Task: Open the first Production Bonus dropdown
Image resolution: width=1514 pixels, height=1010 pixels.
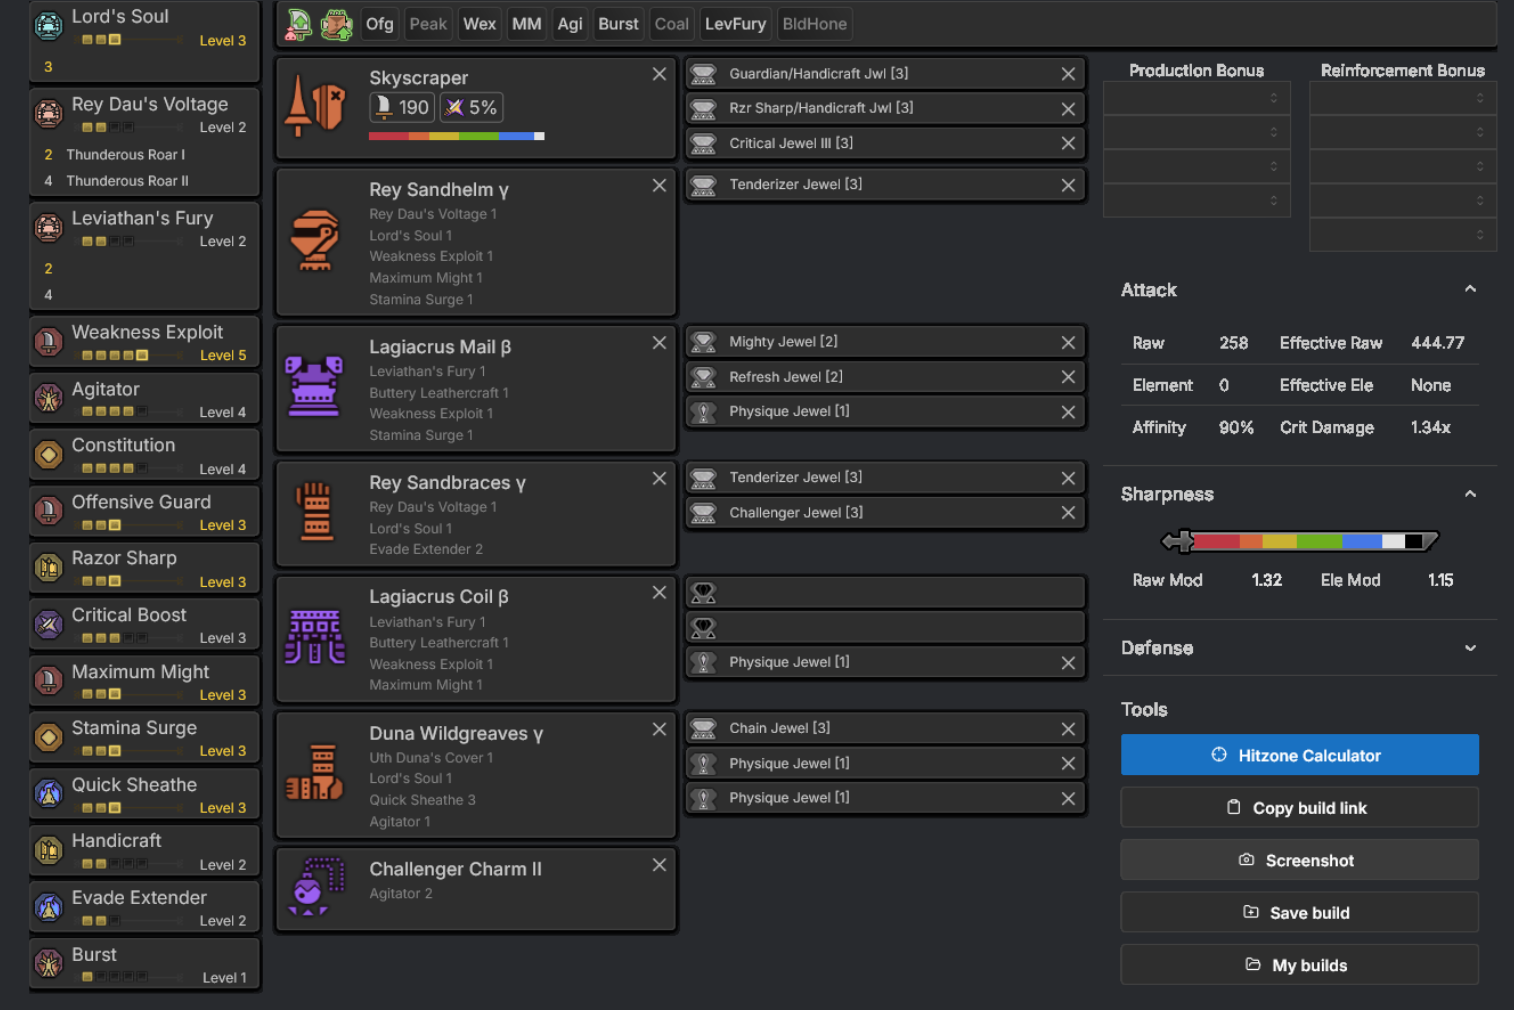Action: pyautogui.click(x=1196, y=98)
